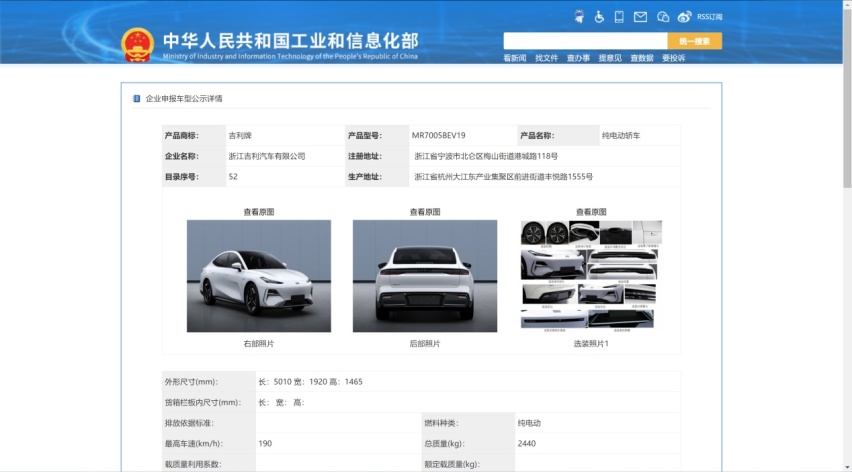
Task: Open the 提意见 navigation item
Action: click(610, 58)
